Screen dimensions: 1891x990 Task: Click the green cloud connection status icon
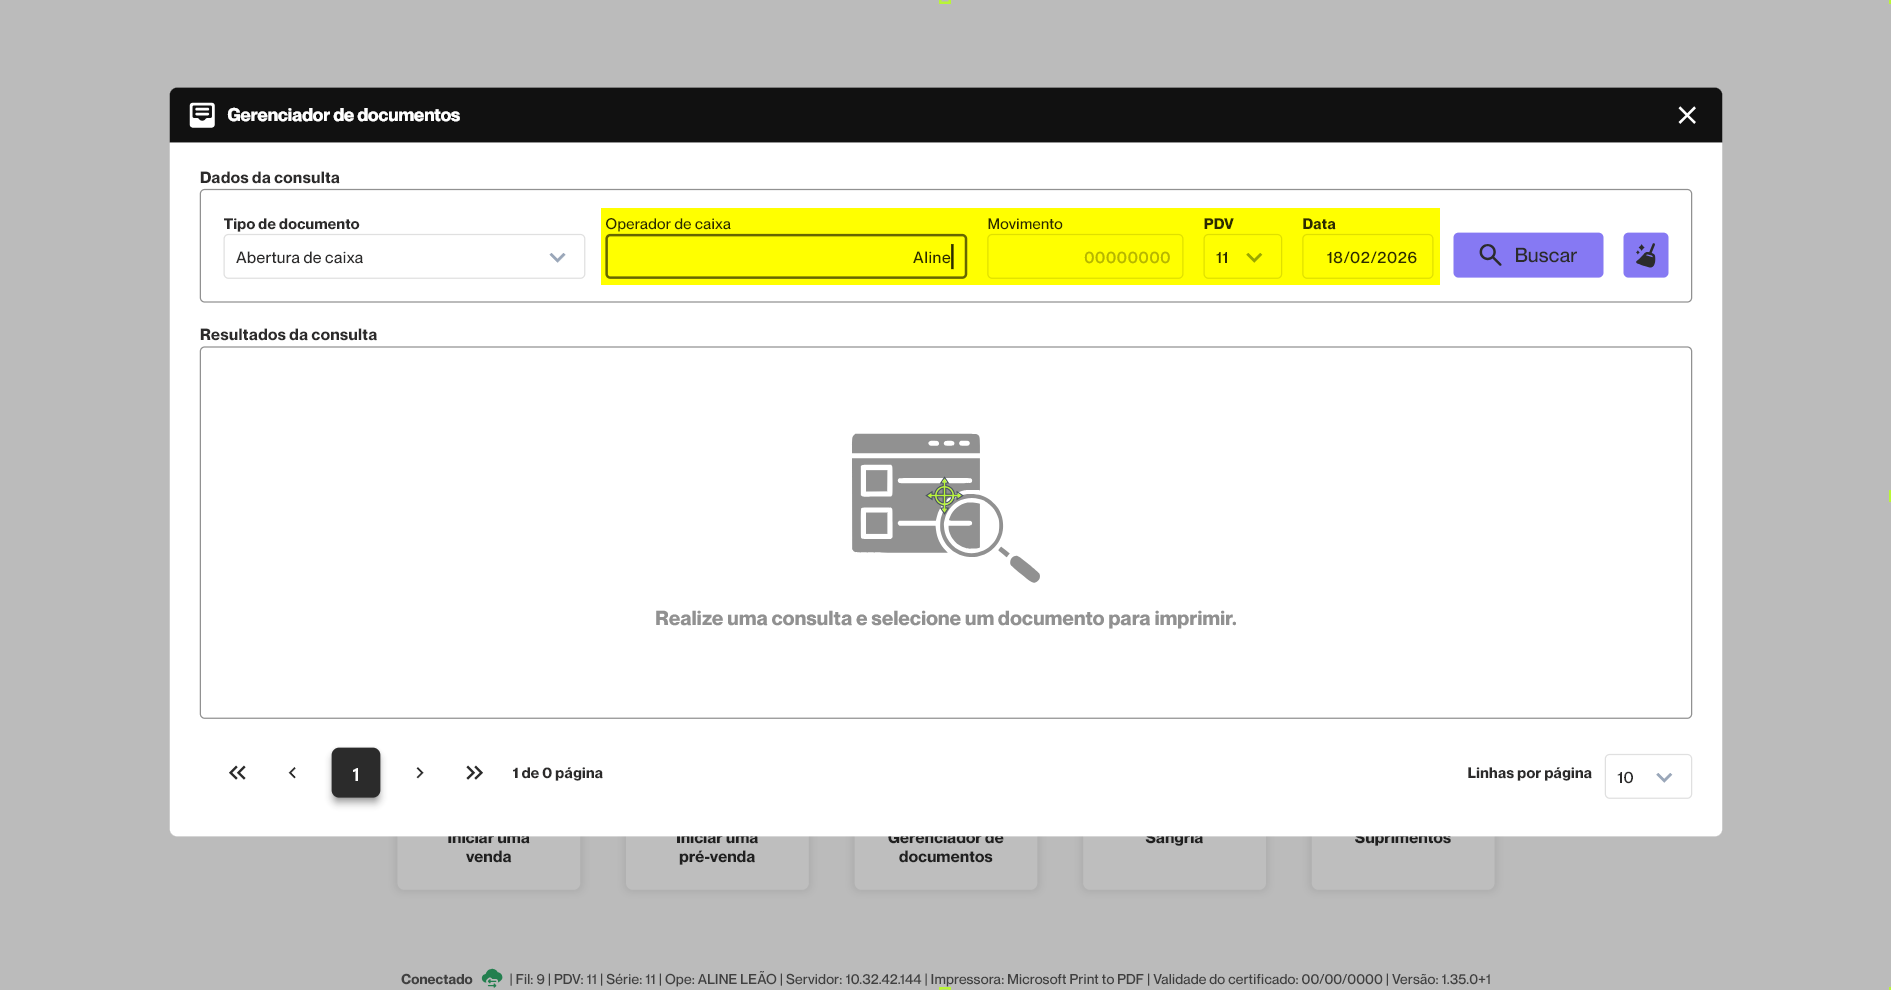(x=491, y=978)
